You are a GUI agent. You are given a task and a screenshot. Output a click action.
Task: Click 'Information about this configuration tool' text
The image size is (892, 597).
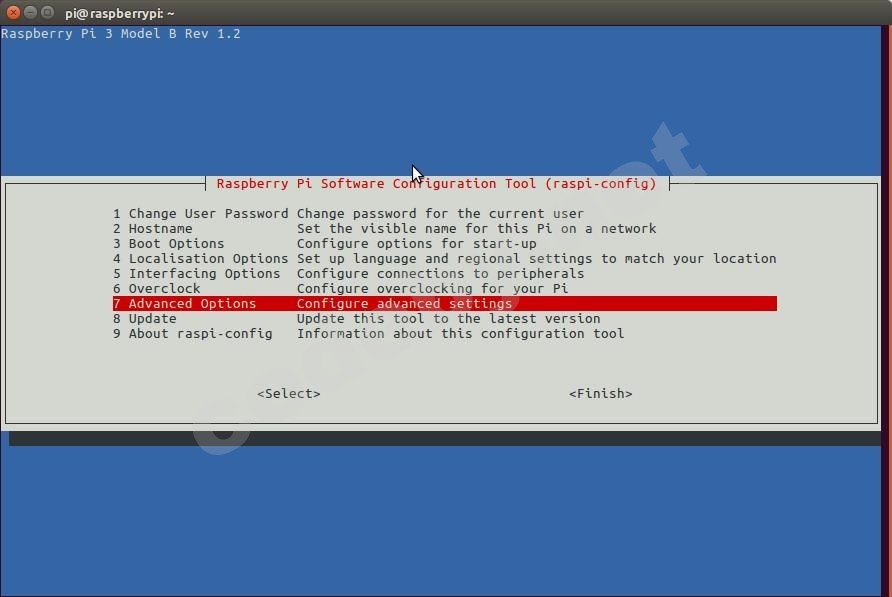[x=460, y=334]
